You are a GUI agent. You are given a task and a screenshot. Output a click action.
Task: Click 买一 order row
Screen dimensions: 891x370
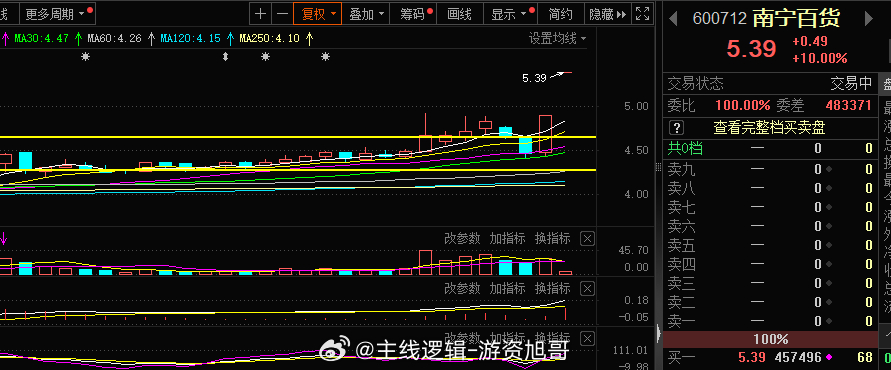click(771, 357)
